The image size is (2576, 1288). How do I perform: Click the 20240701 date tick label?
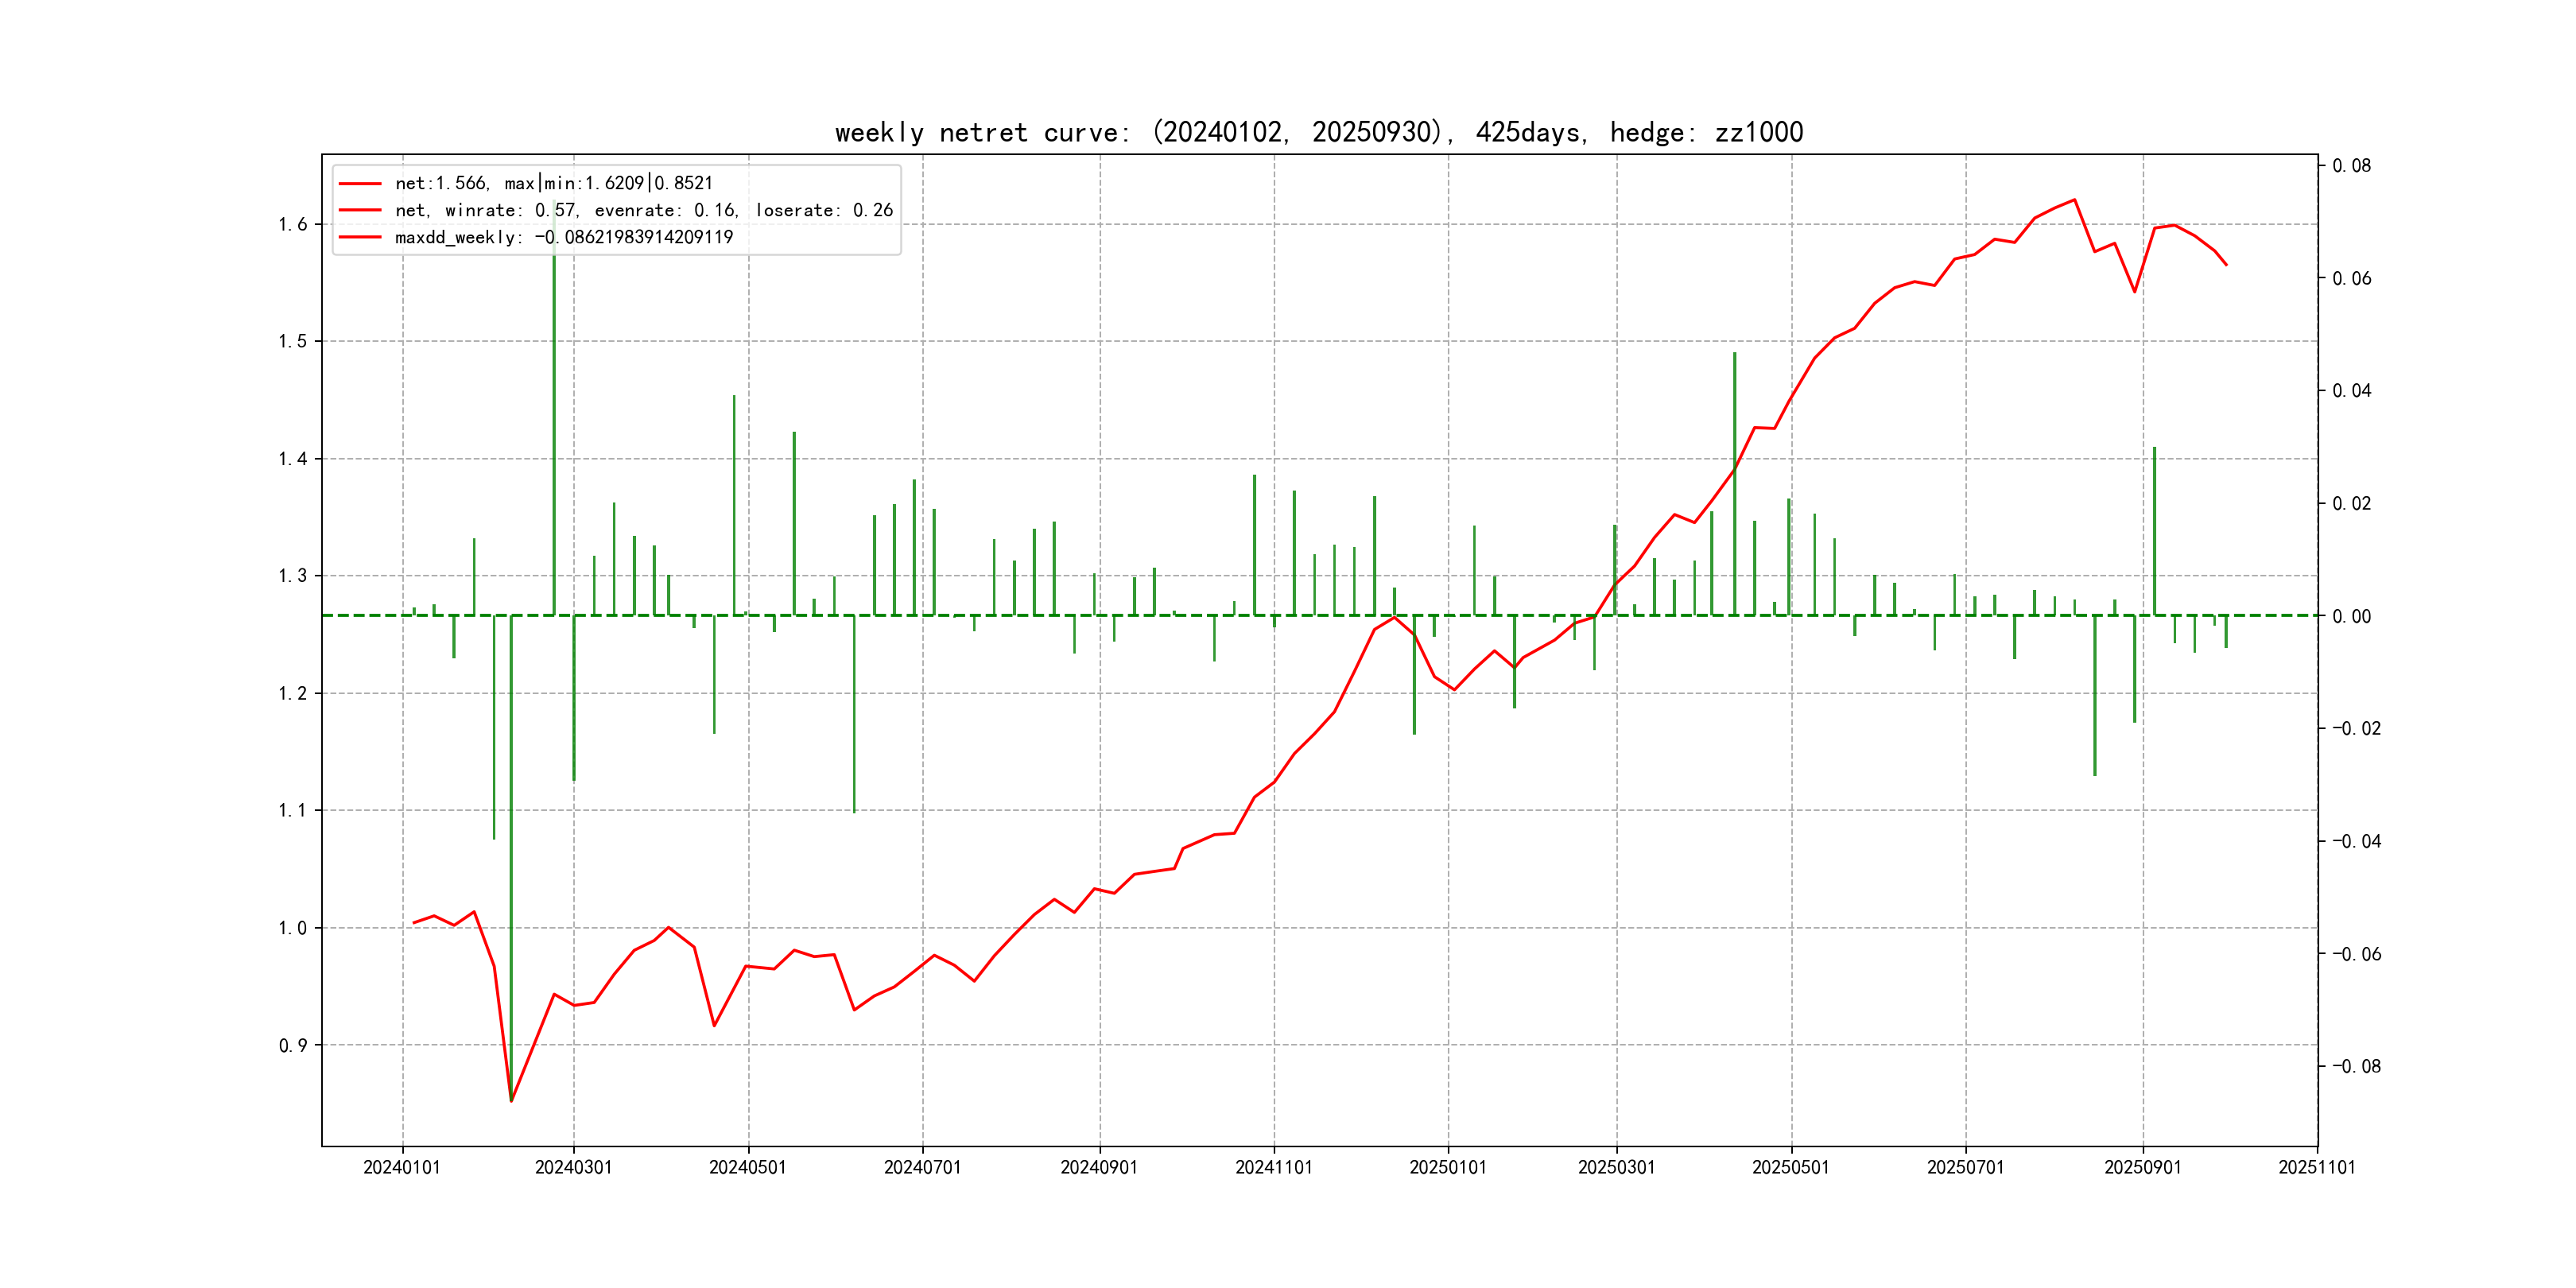922,1167
